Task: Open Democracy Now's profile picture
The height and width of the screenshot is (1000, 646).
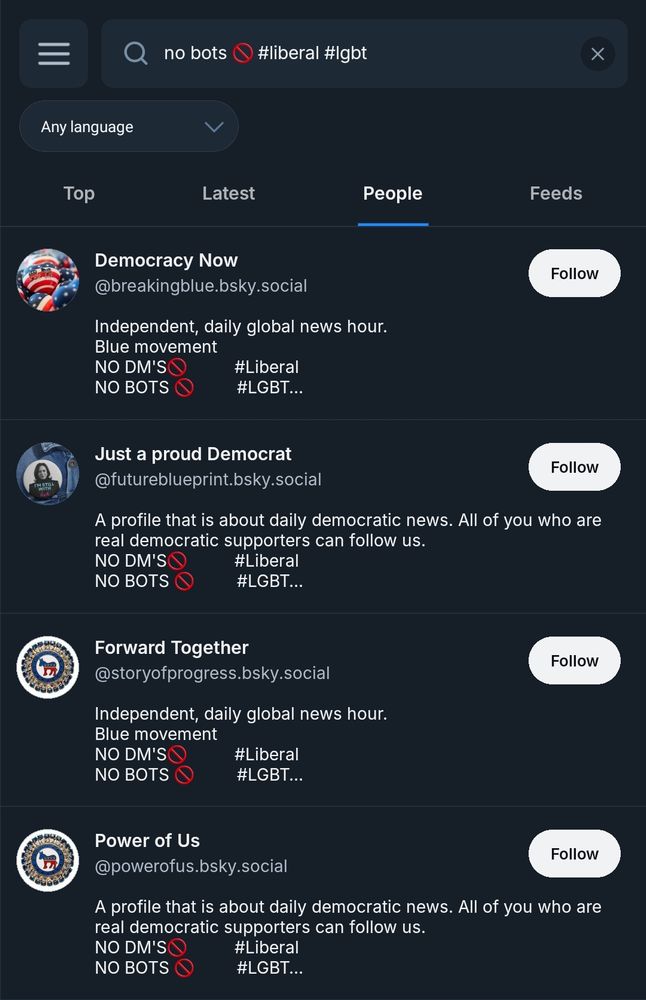Action: tap(47, 280)
